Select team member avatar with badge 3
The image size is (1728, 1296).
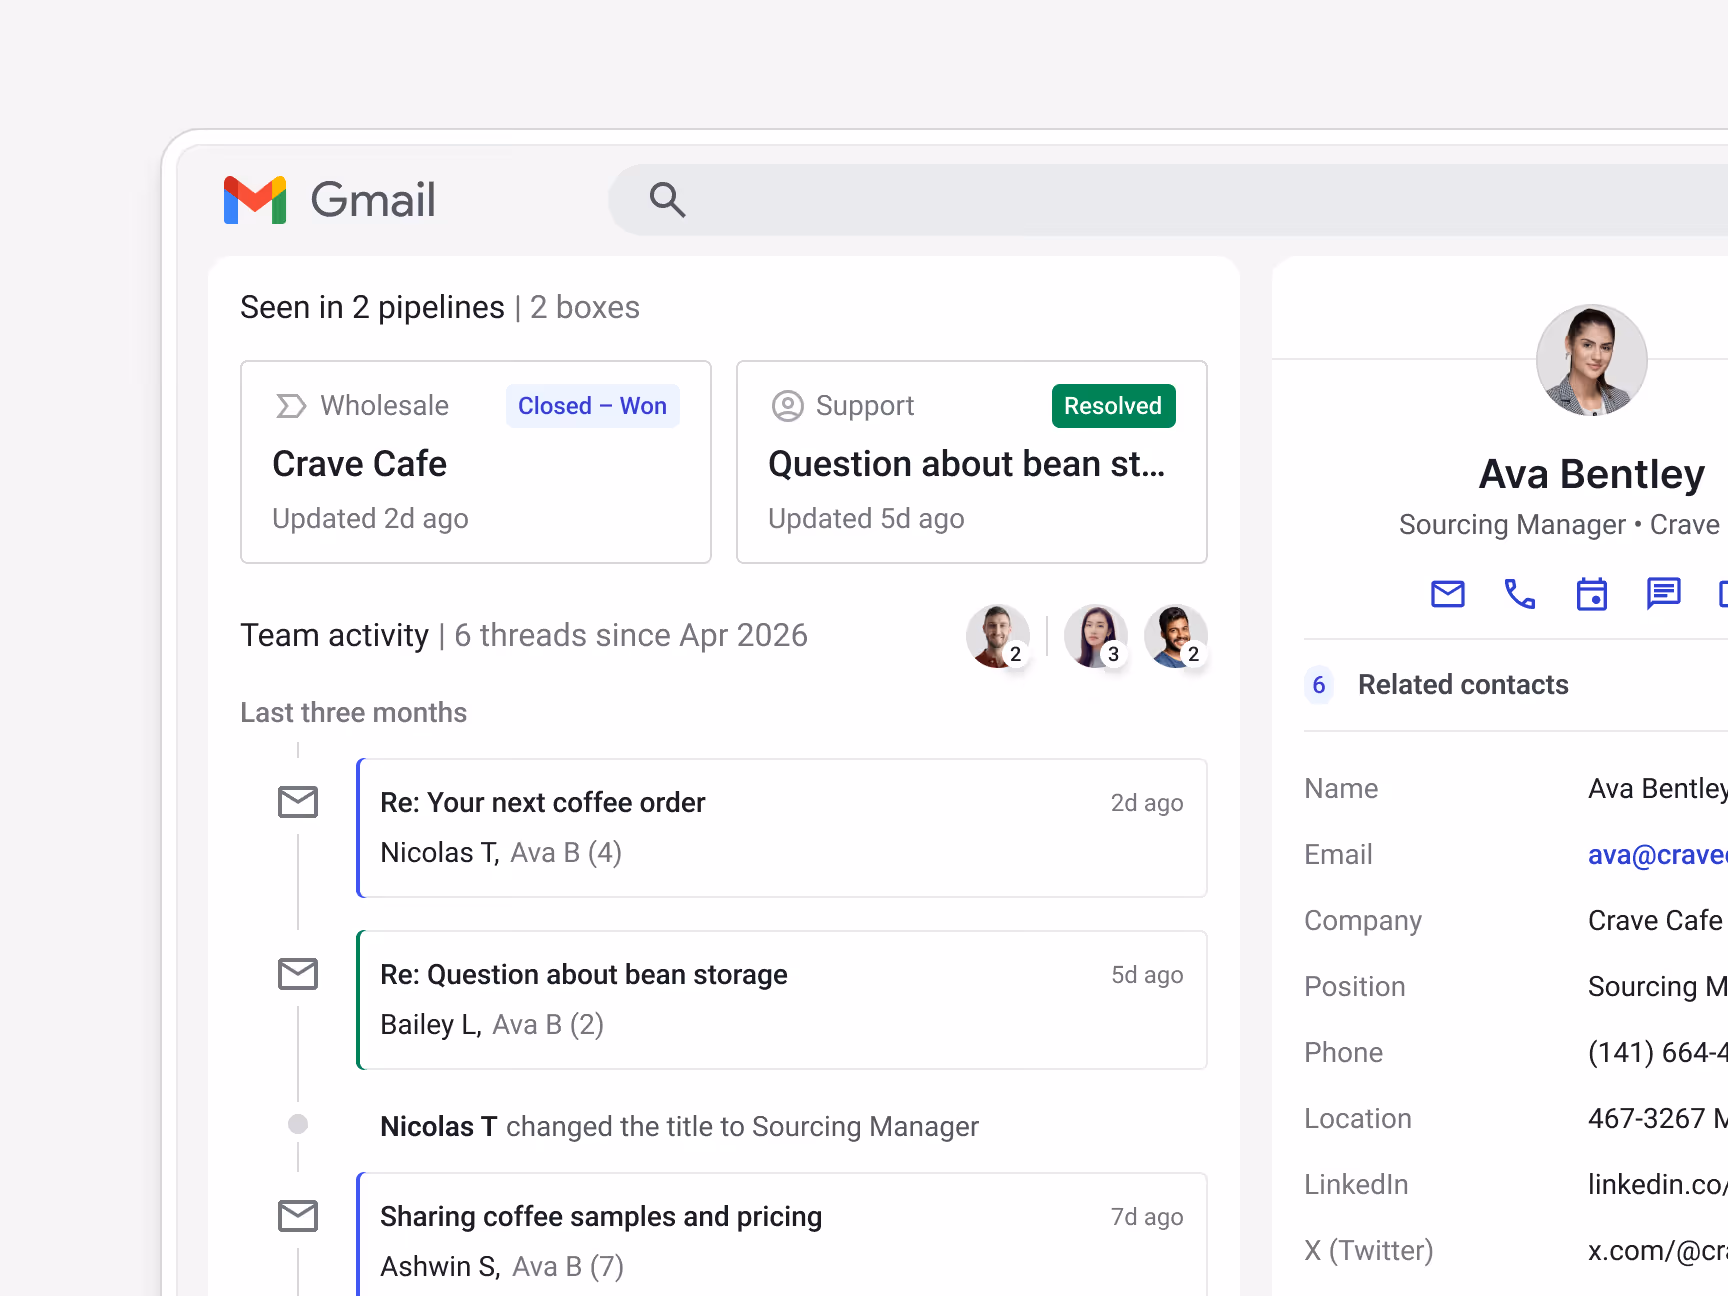pyautogui.click(x=1095, y=636)
